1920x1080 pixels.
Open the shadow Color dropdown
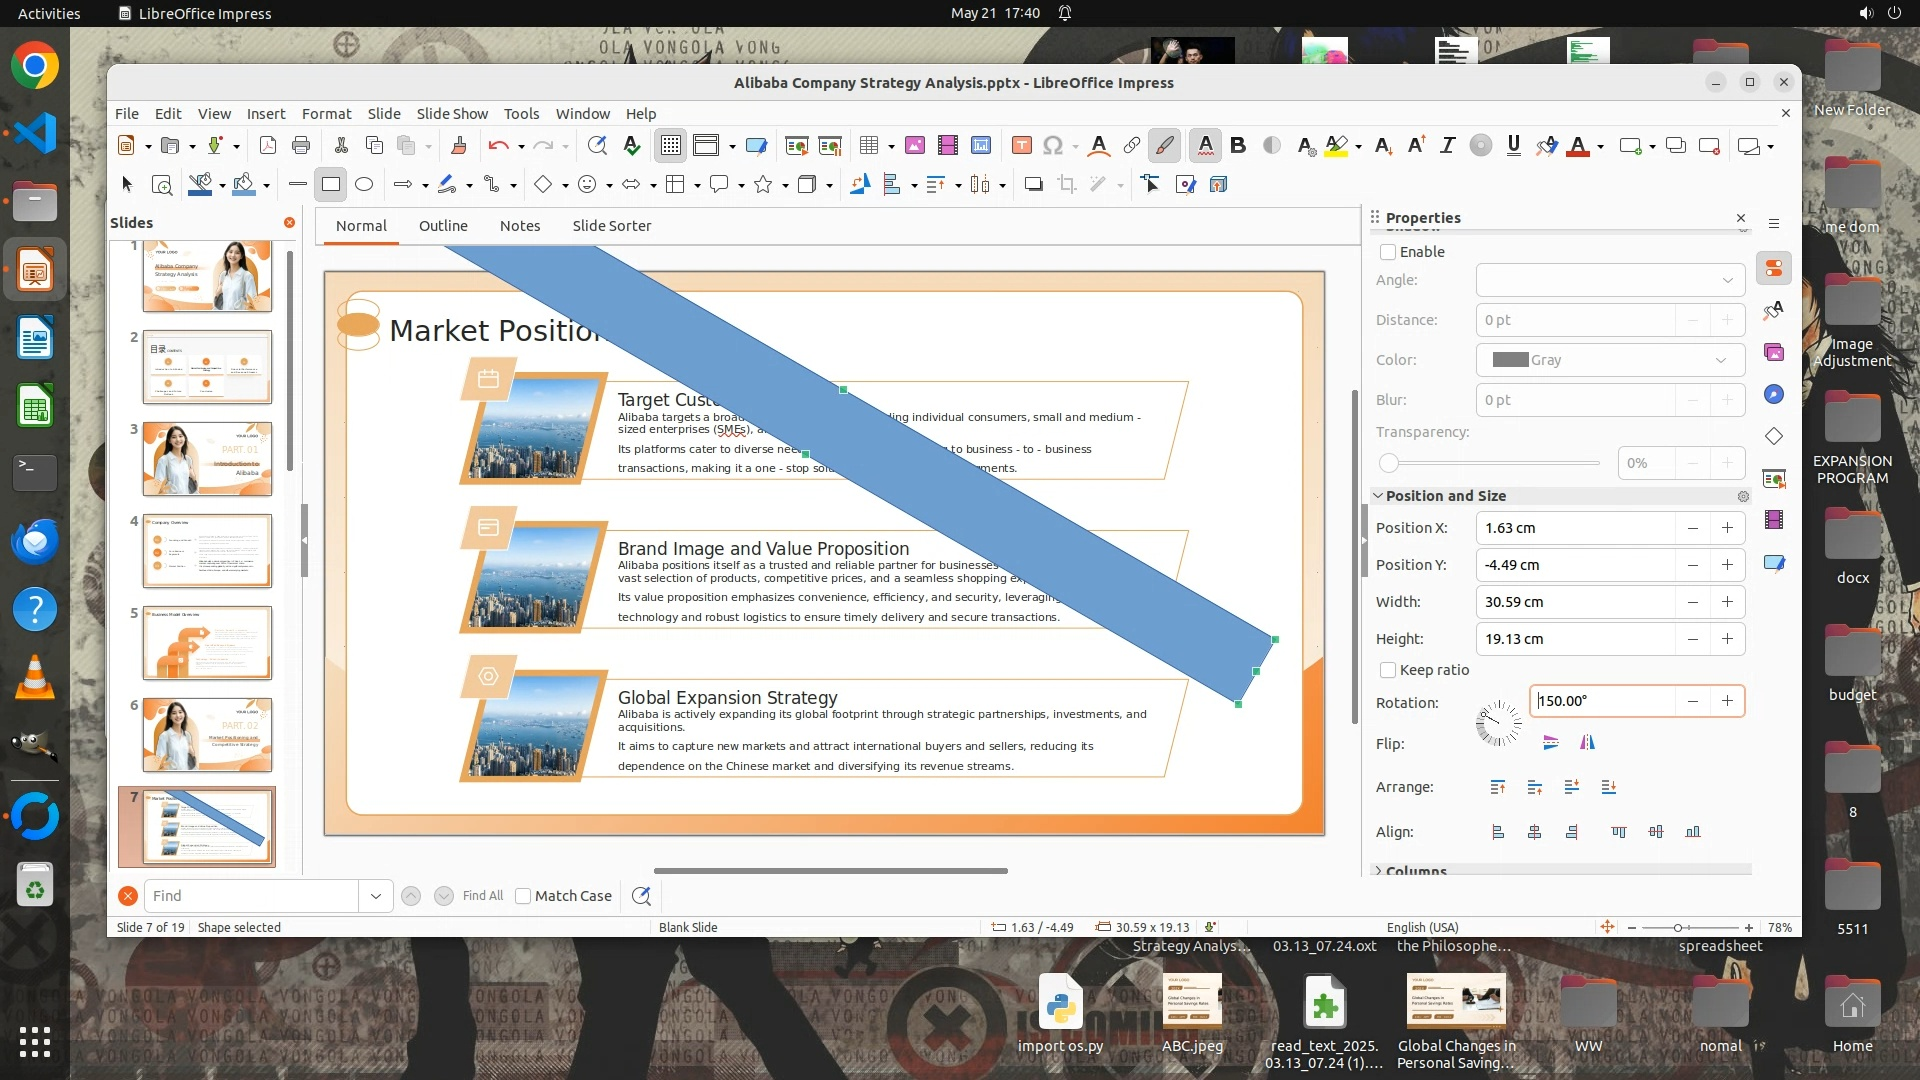click(1610, 360)
